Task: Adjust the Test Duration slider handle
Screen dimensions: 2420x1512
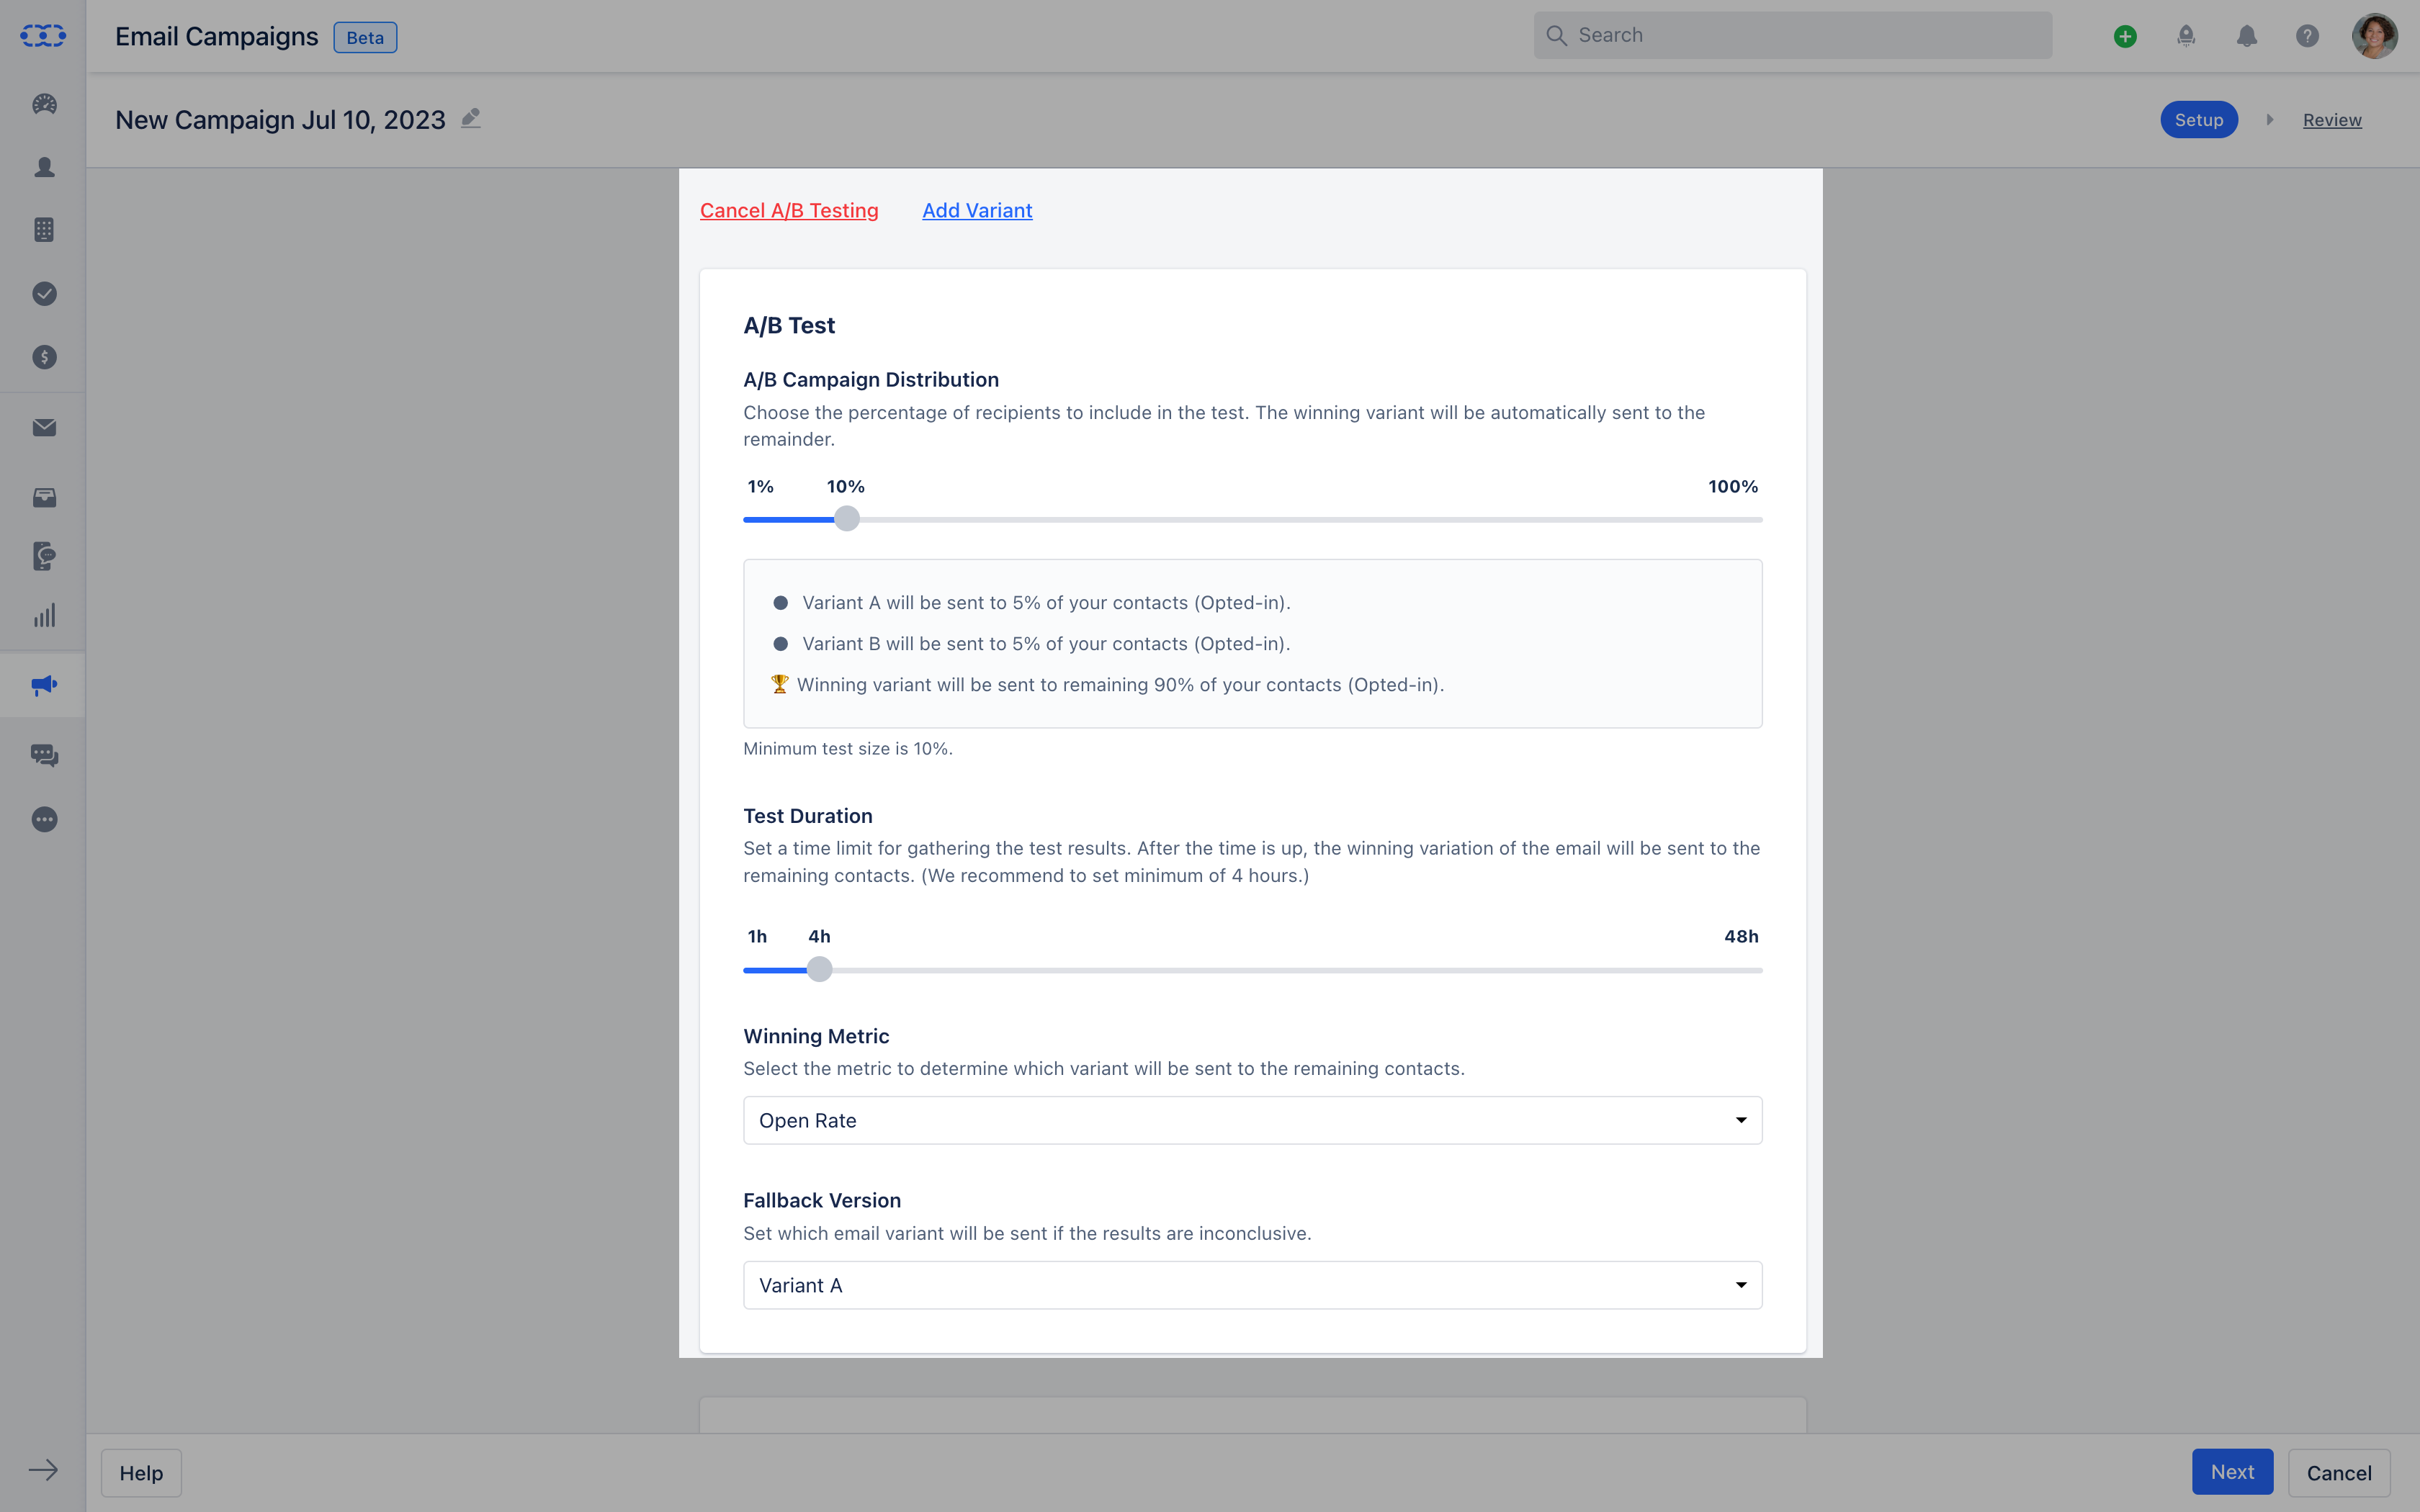Action: [x=820, y=969]
